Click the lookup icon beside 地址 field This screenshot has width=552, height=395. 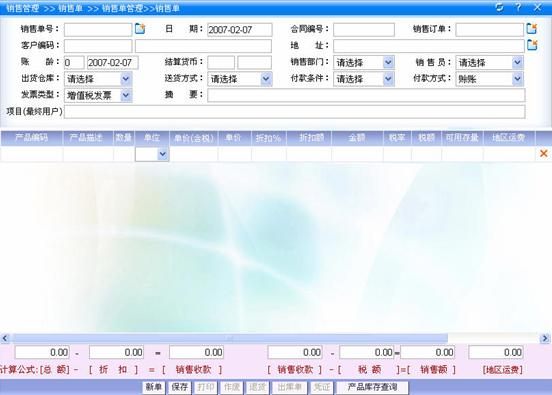(x=532, y=45)
